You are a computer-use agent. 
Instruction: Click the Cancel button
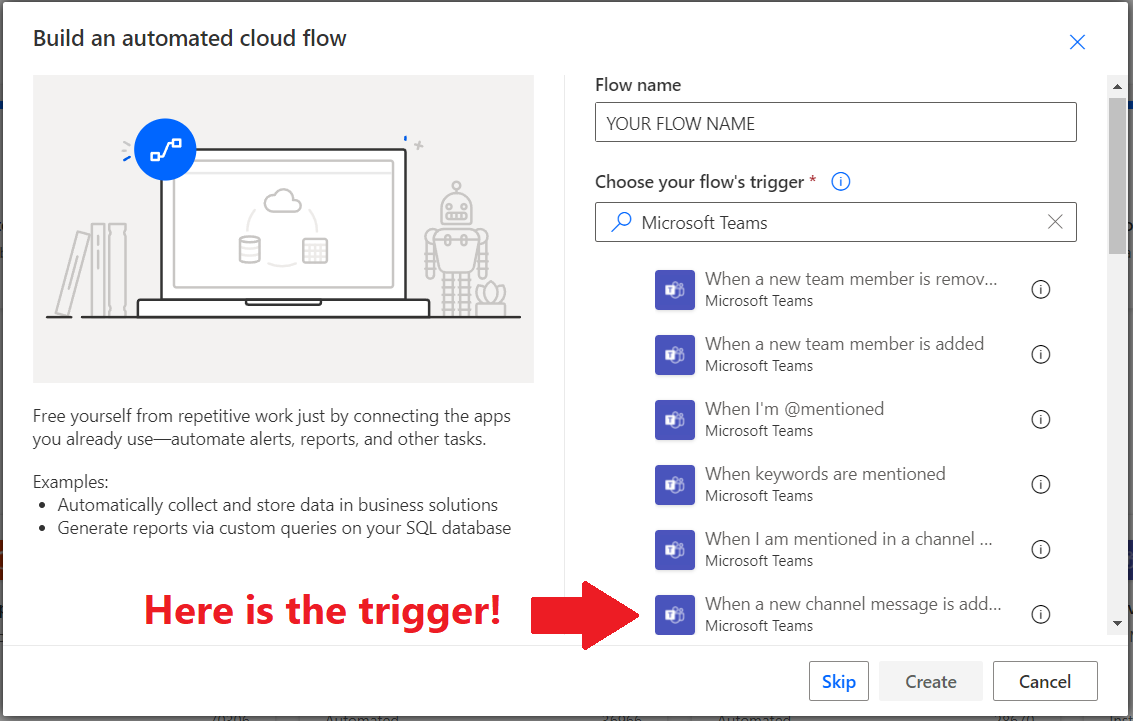(1045, 681)
